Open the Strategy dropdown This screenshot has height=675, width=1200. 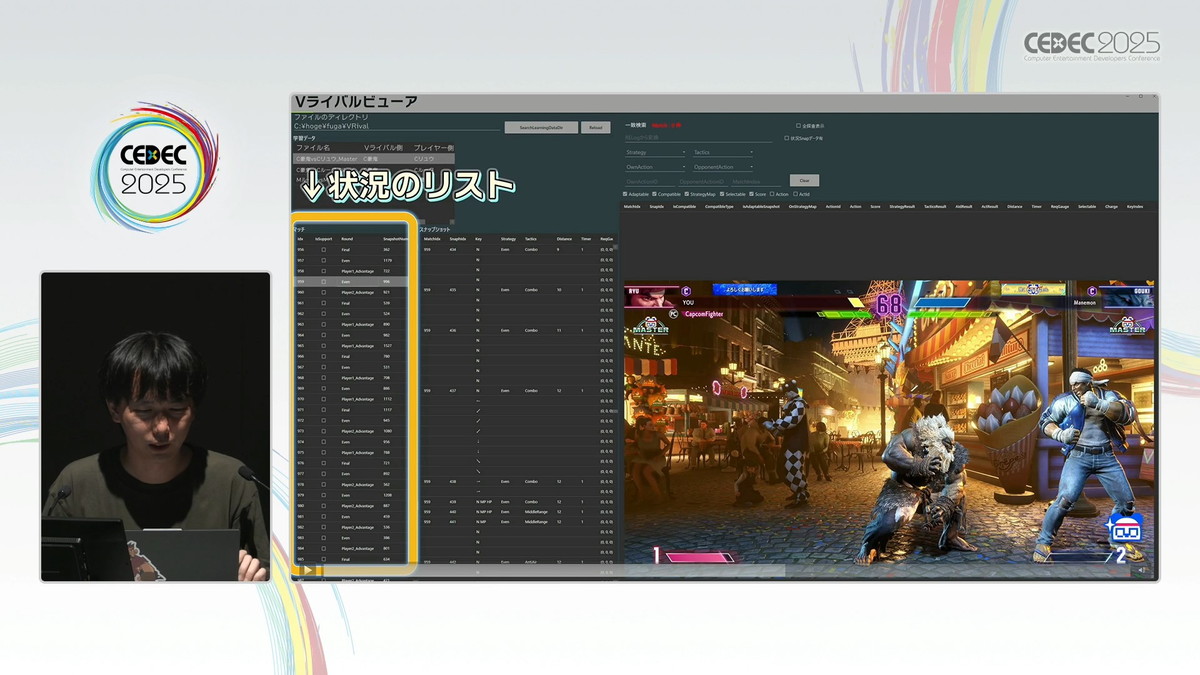[x=656, y=152]
